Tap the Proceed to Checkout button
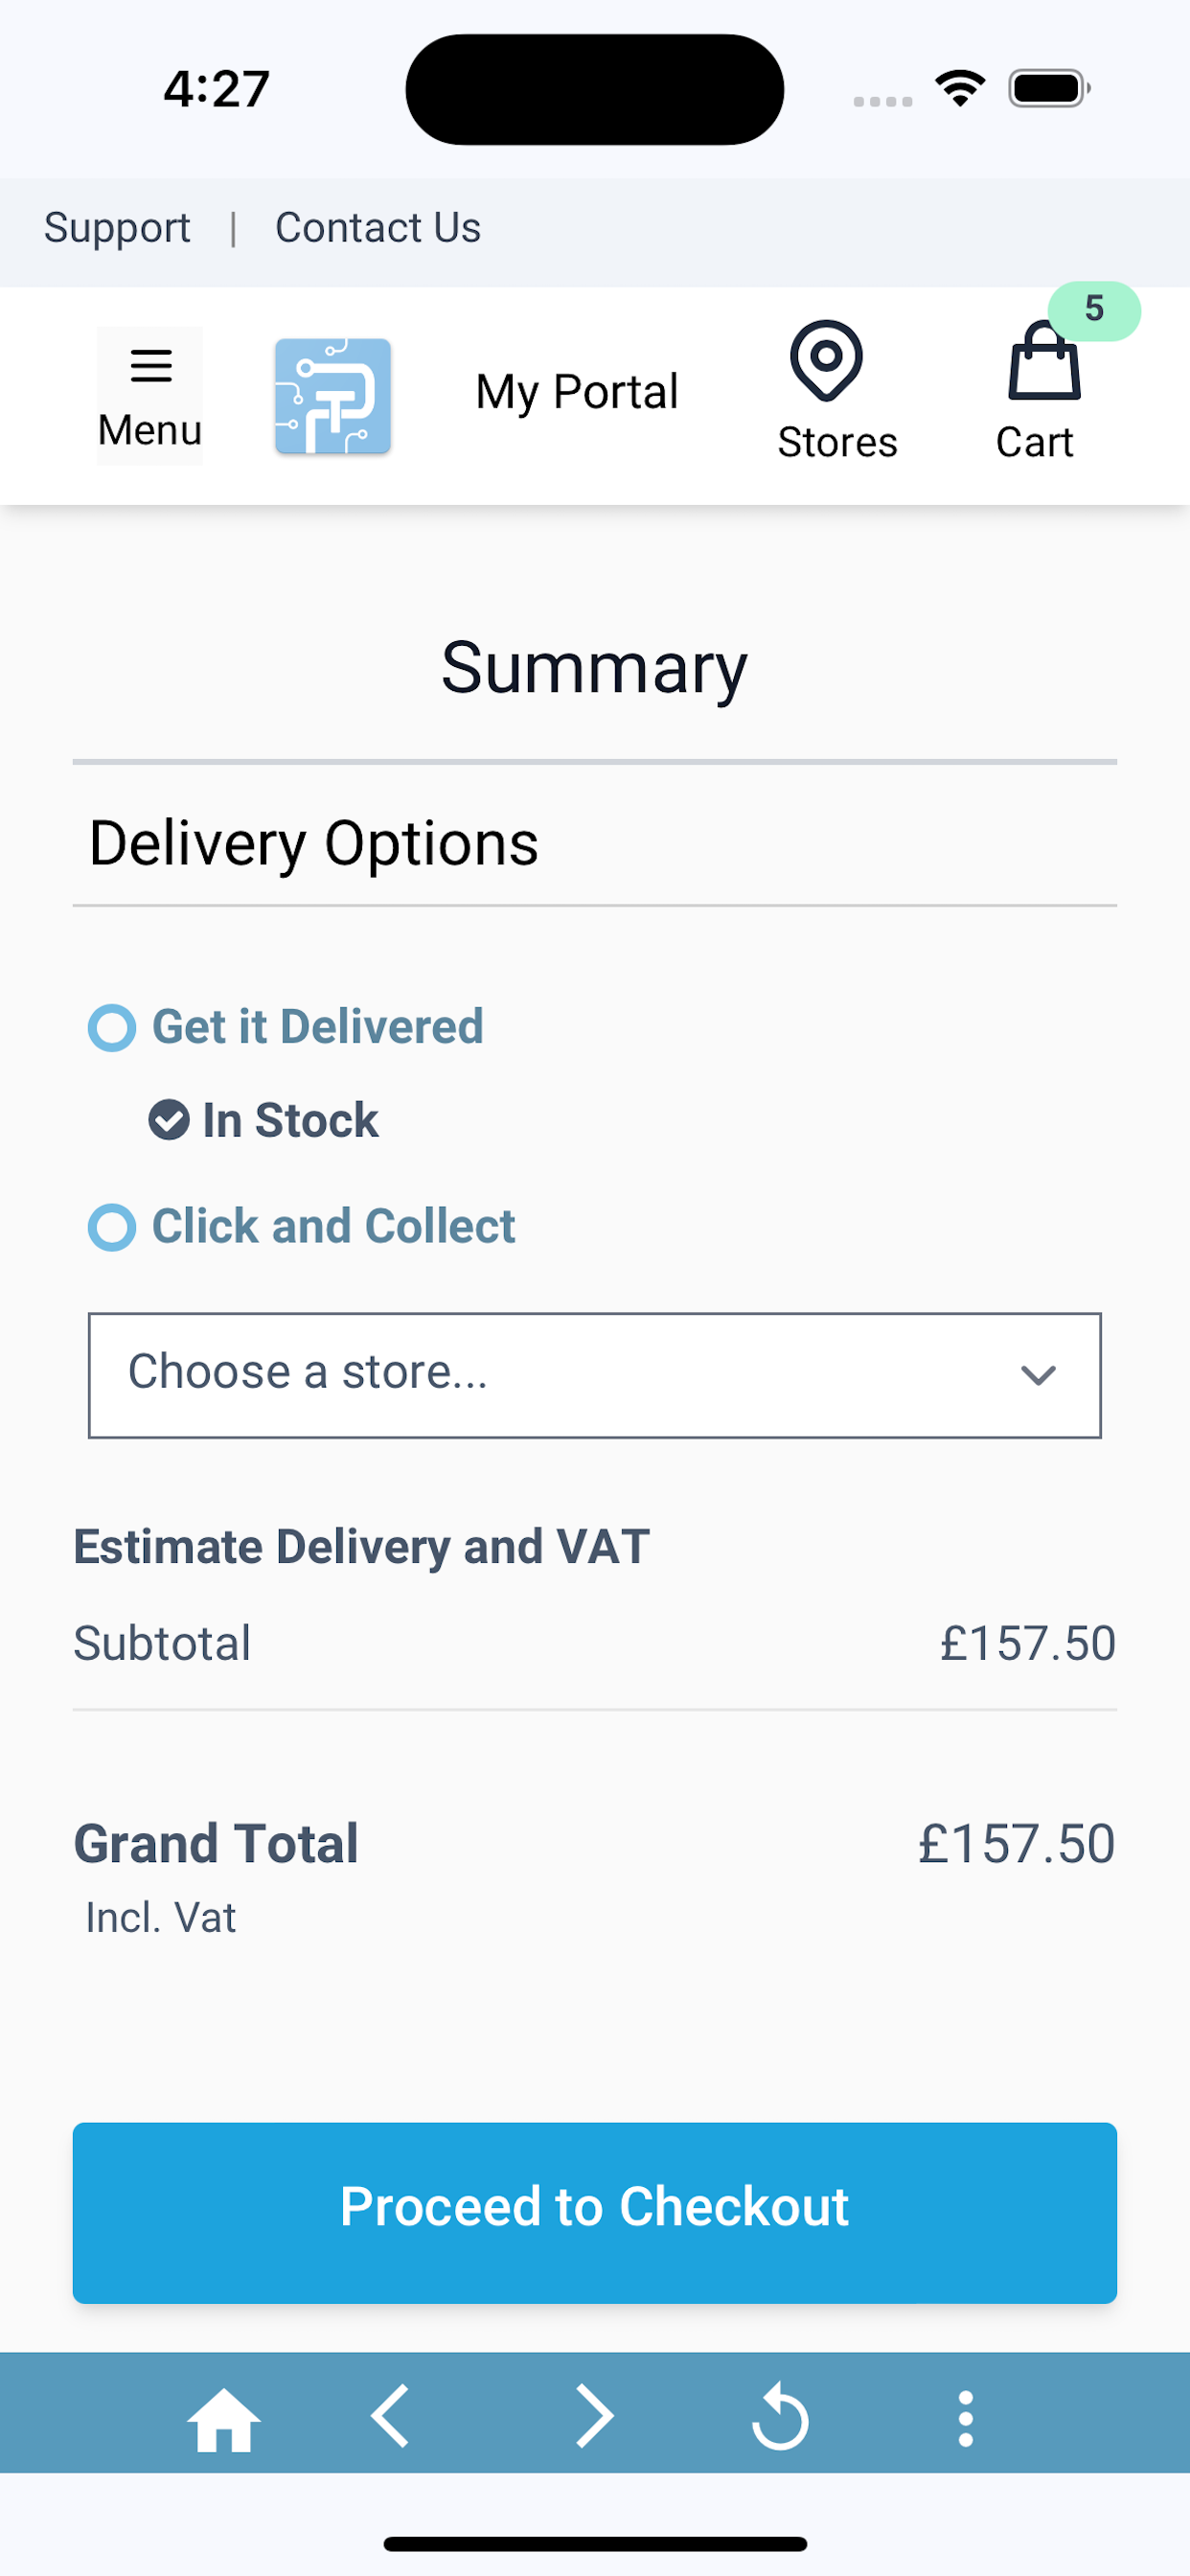Image resolution: width=1190 pixels, height=2576 pixels. 595,2213
